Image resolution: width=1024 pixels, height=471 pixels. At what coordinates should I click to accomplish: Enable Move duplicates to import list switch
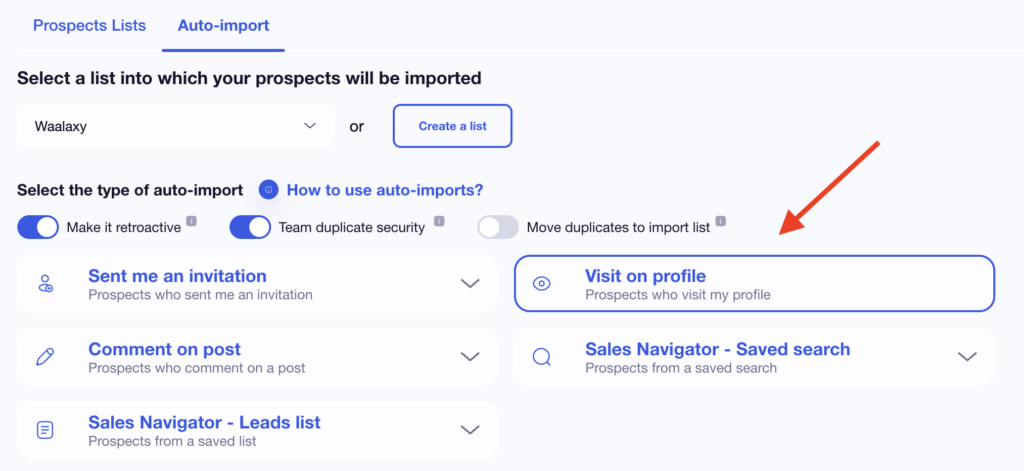pyautogui.click(x=498, y=227)
